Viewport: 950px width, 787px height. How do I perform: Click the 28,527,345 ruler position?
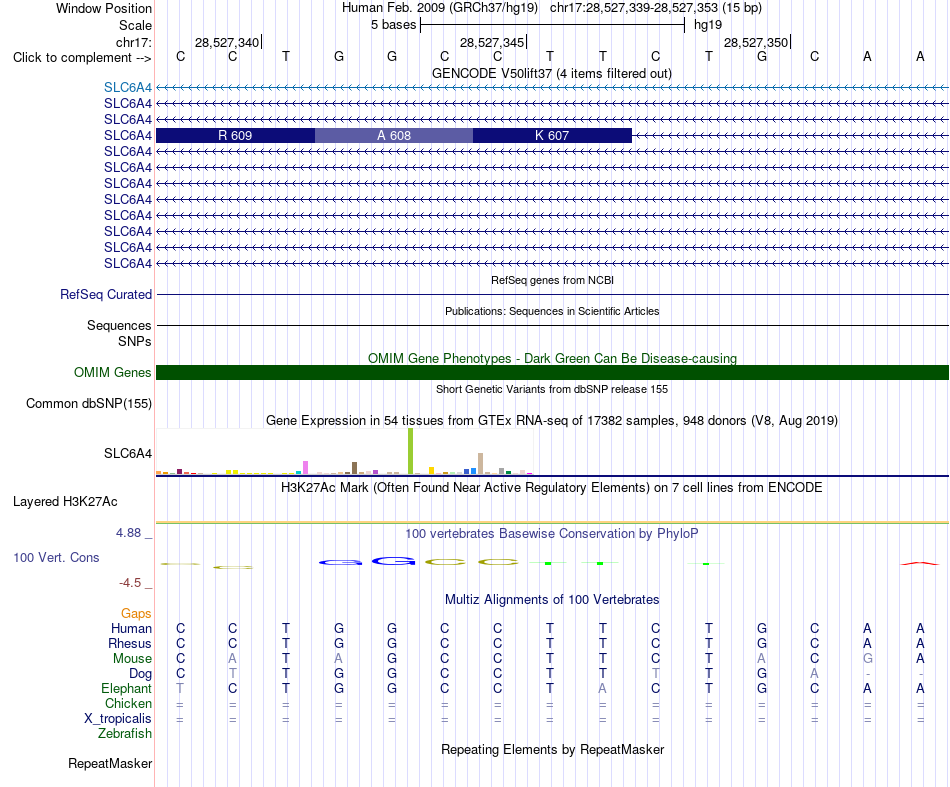point(492,42)
